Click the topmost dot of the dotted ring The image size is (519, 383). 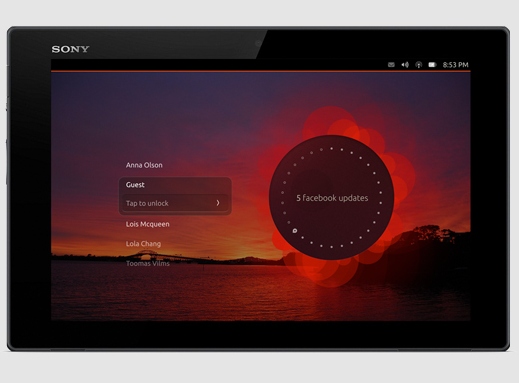pyautogui.click(x=331, y=148)
